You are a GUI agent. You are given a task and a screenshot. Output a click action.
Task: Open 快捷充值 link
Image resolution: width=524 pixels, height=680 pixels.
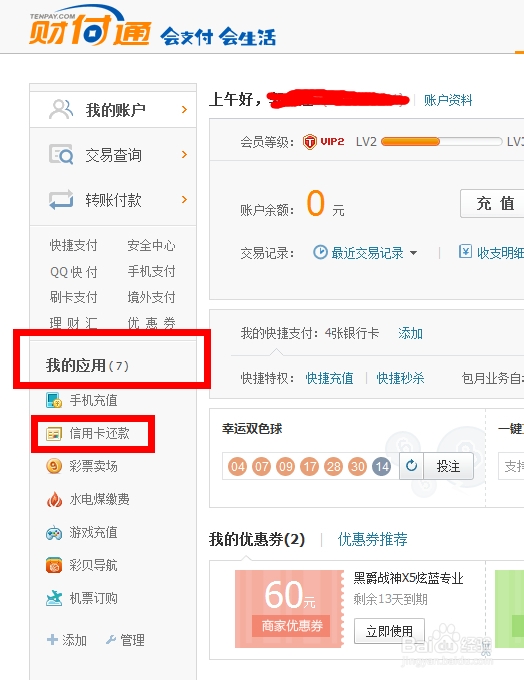coord(329,378)
